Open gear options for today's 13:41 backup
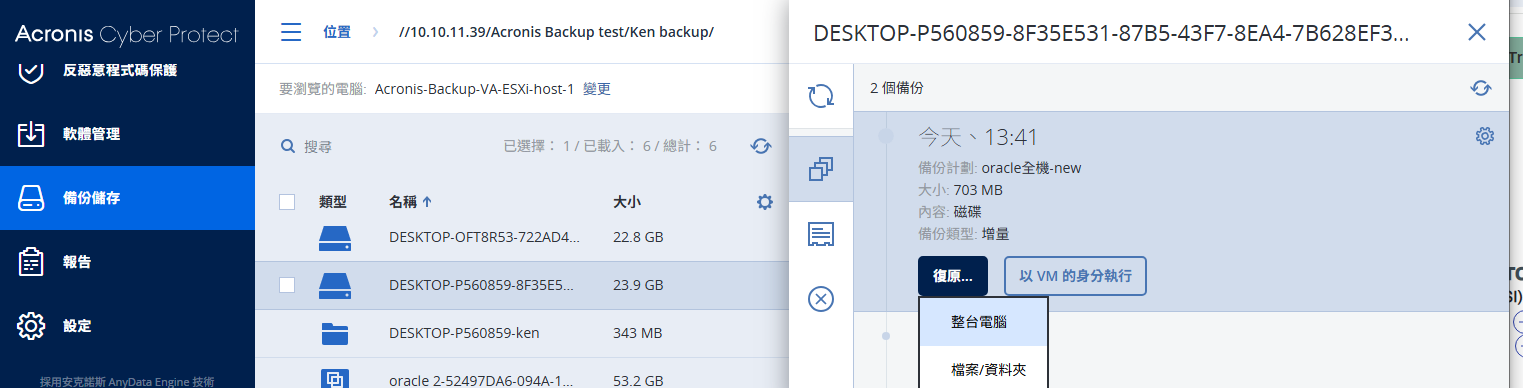 click(1485, 136)
